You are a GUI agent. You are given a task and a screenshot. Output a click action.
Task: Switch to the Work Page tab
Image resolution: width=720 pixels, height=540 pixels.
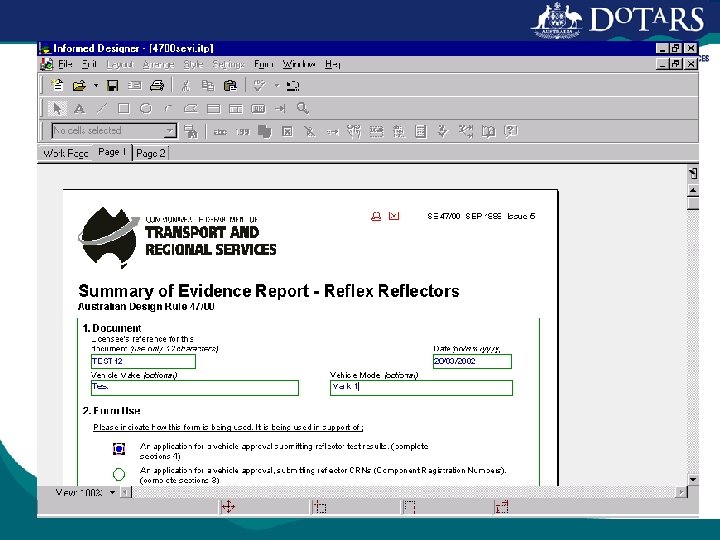point(65,153)
